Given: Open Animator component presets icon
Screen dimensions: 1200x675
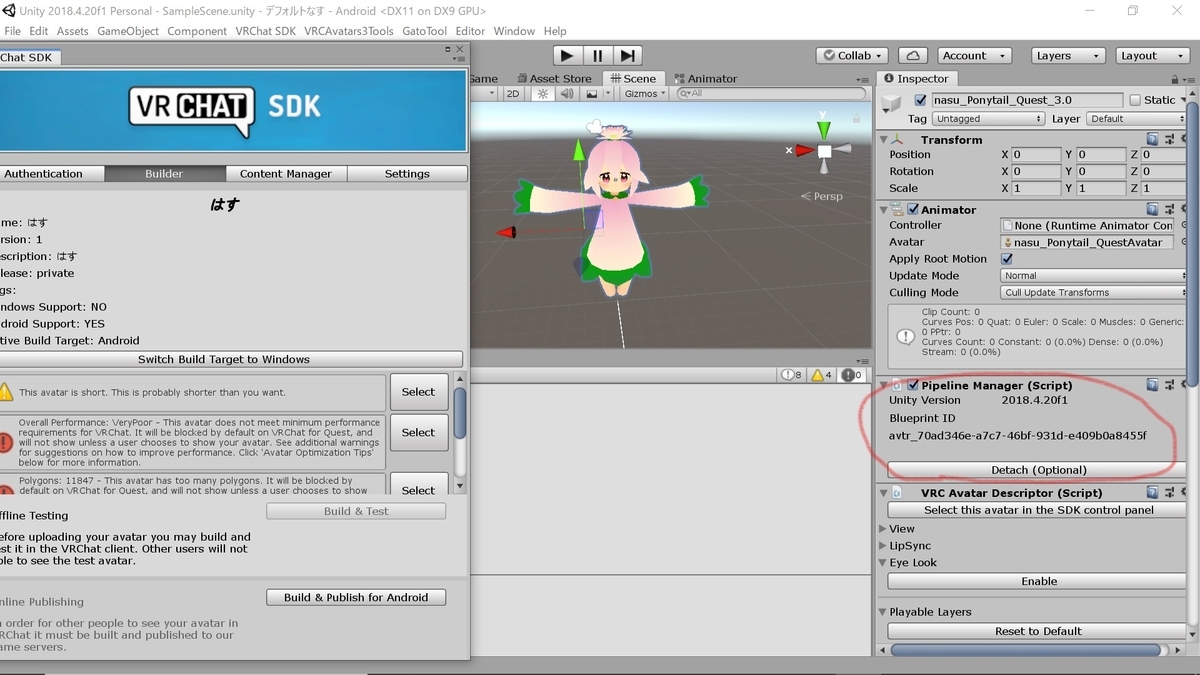Looking at the screenshot, I should pos(1169,210).
